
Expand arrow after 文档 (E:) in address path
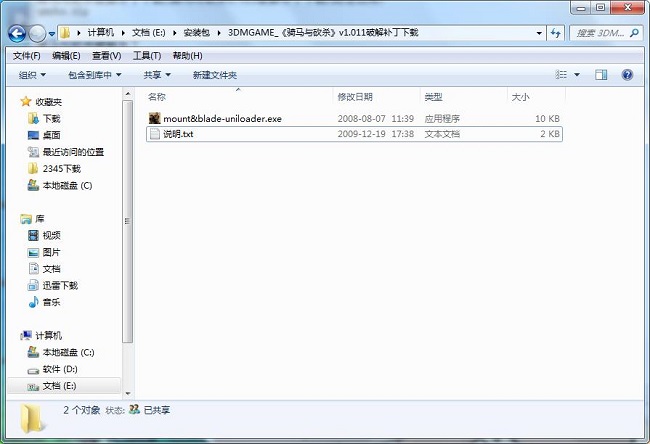(x=175, y=33)
